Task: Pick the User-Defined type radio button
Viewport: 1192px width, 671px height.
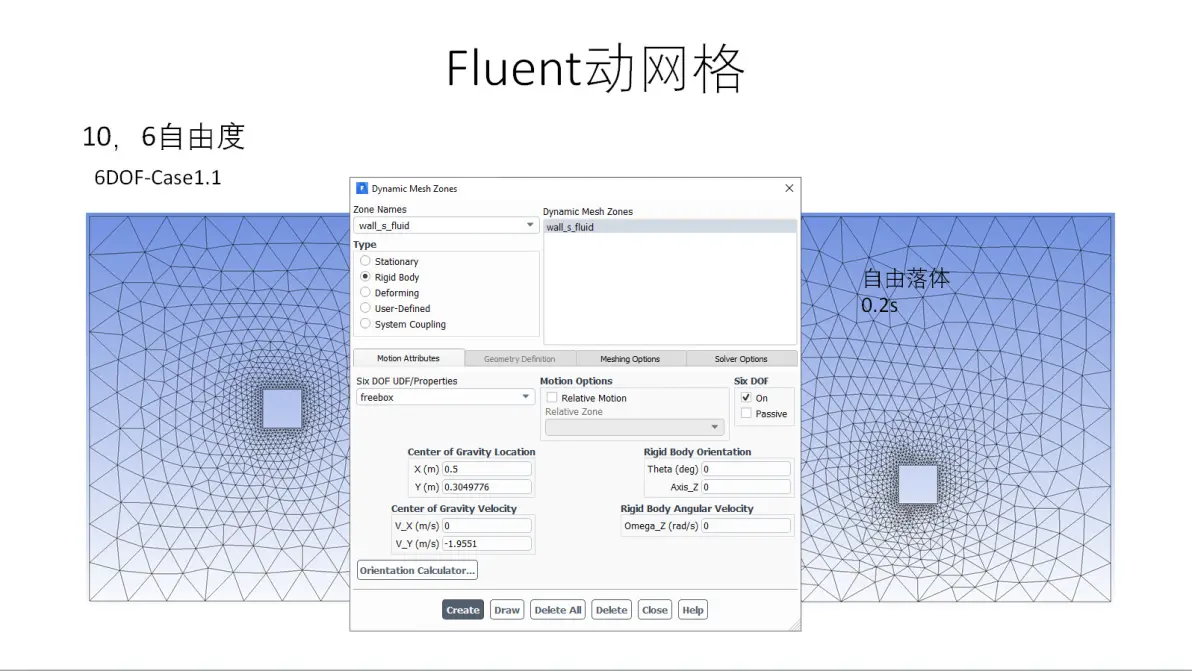Action: (366, 309)
